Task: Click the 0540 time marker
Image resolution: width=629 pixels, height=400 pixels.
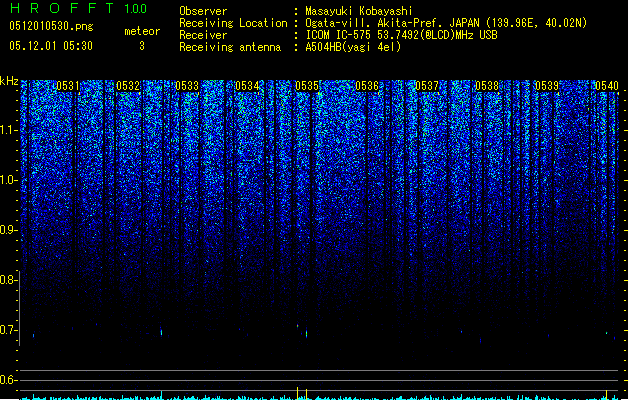Action: [x=607, y=86]
